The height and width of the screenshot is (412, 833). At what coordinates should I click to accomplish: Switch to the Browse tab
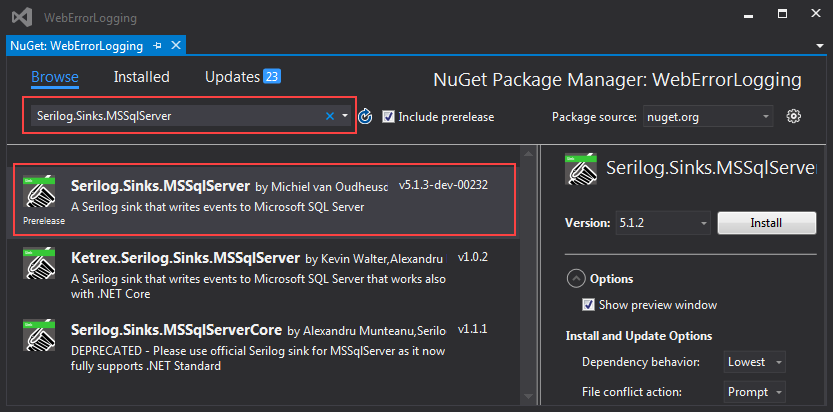point(55,77)
